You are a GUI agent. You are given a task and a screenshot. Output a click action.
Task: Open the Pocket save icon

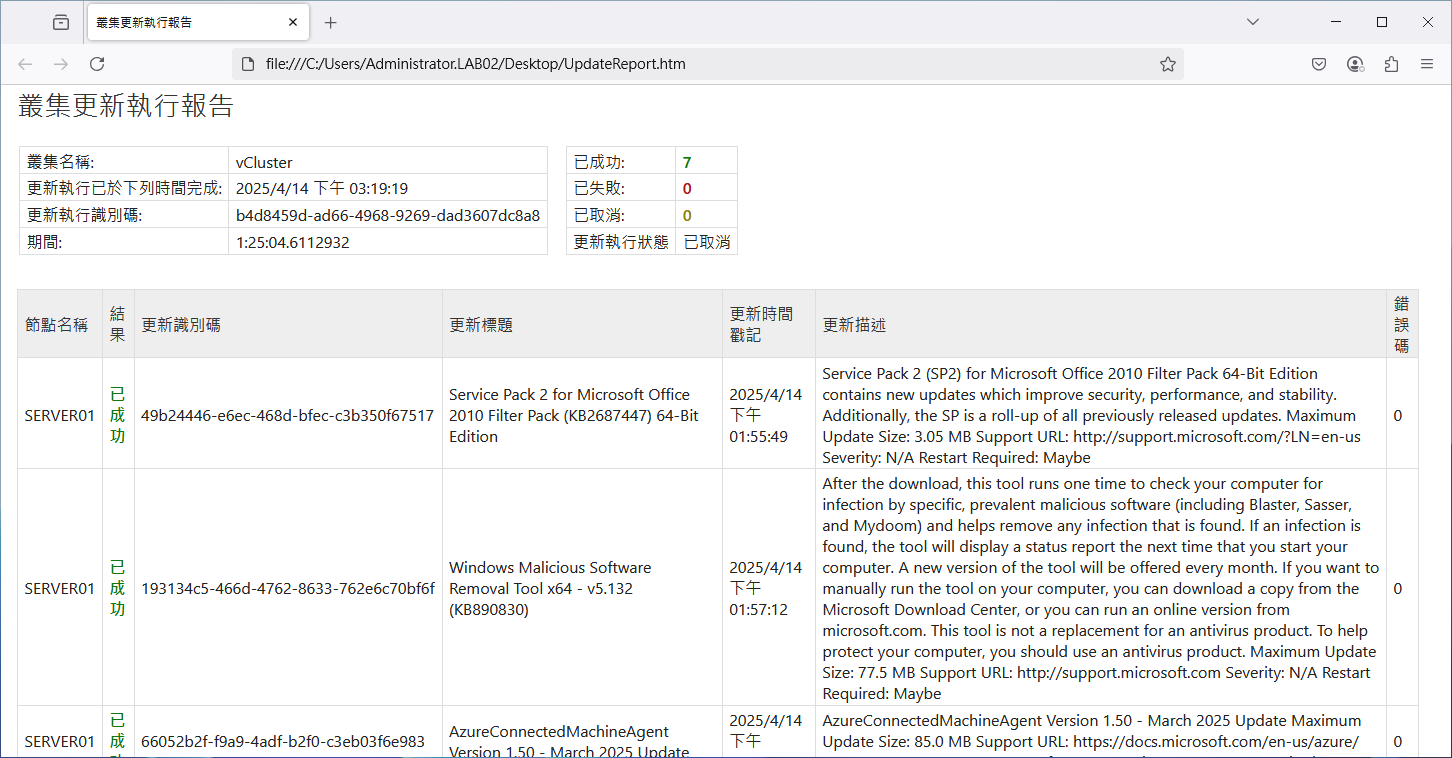(1319, 64)
